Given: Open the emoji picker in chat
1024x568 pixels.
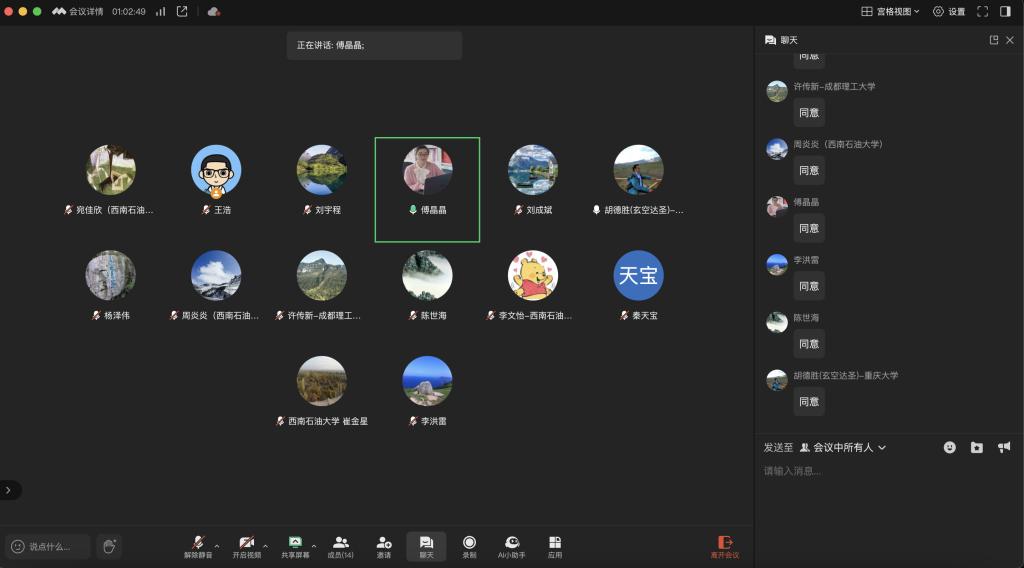Looking at the screenshot, I should click(x=950, y=447).
